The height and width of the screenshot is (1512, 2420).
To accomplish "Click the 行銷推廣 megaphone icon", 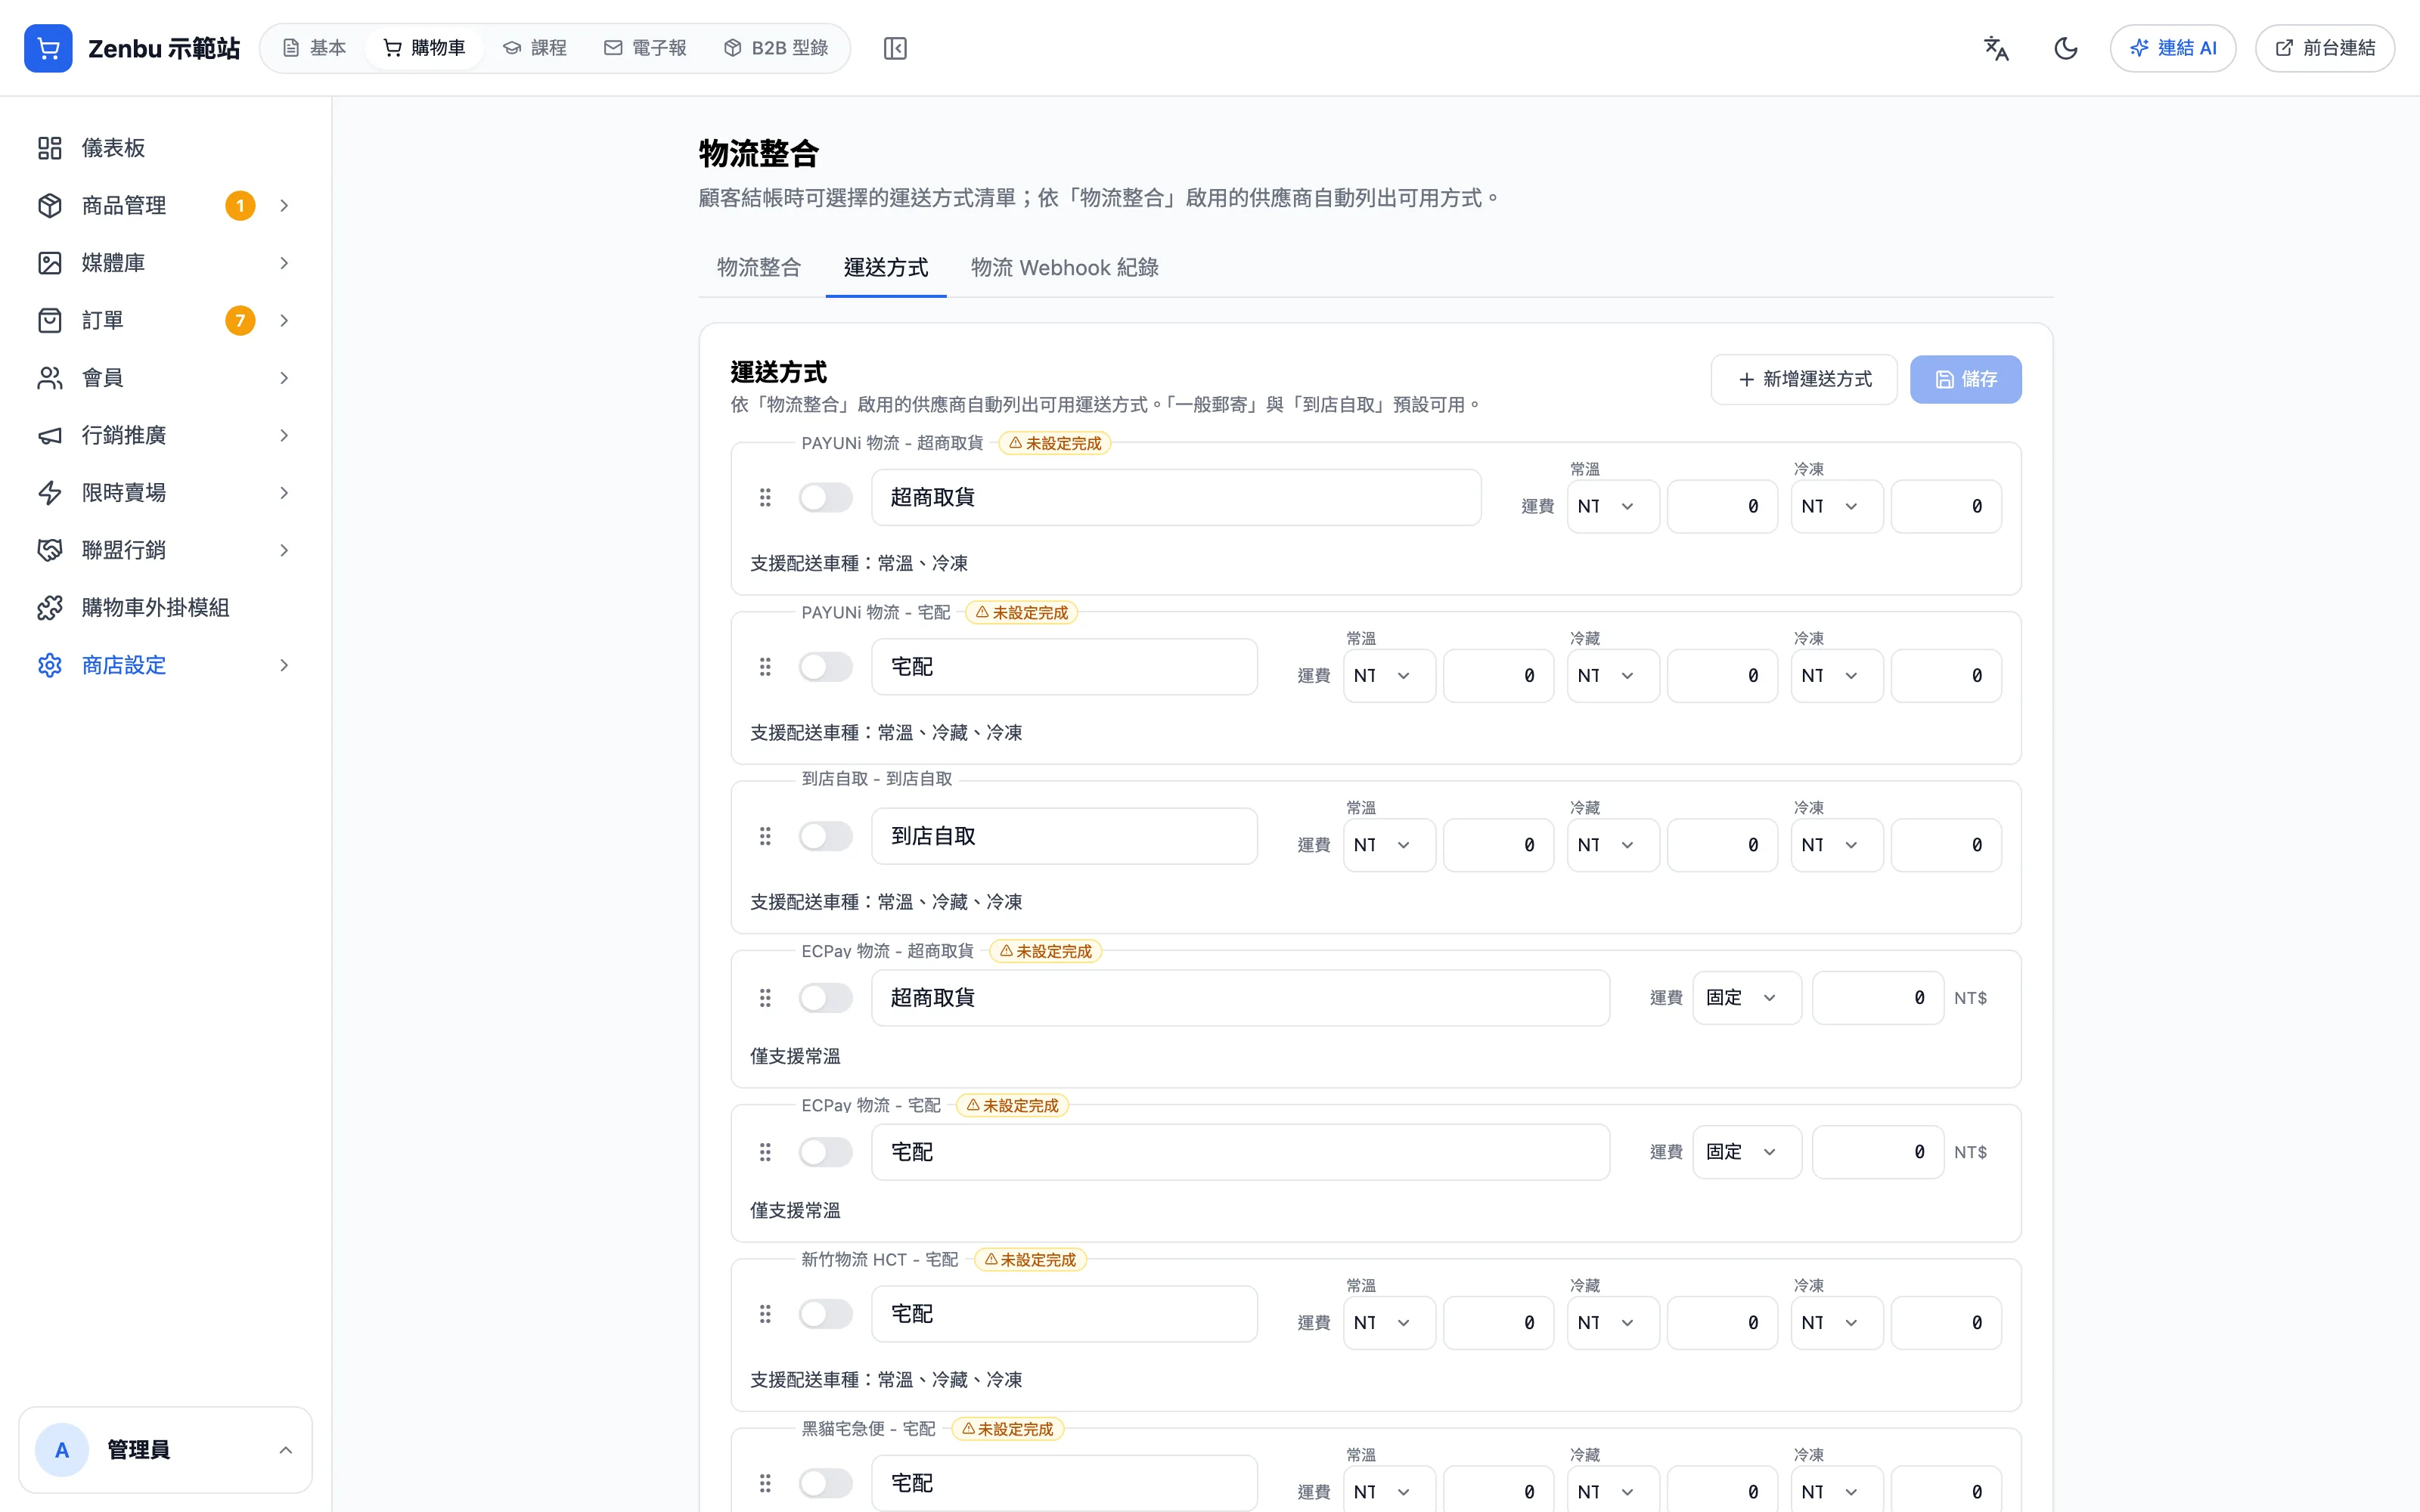I will click(x=50, y=435).
